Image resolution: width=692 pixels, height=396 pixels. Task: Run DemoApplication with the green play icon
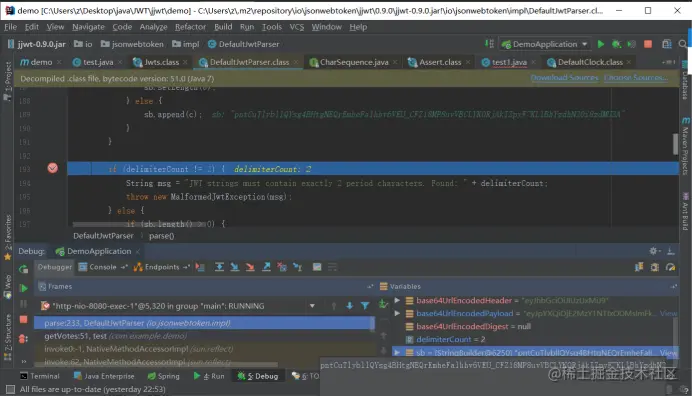click(x=601, y=44)
